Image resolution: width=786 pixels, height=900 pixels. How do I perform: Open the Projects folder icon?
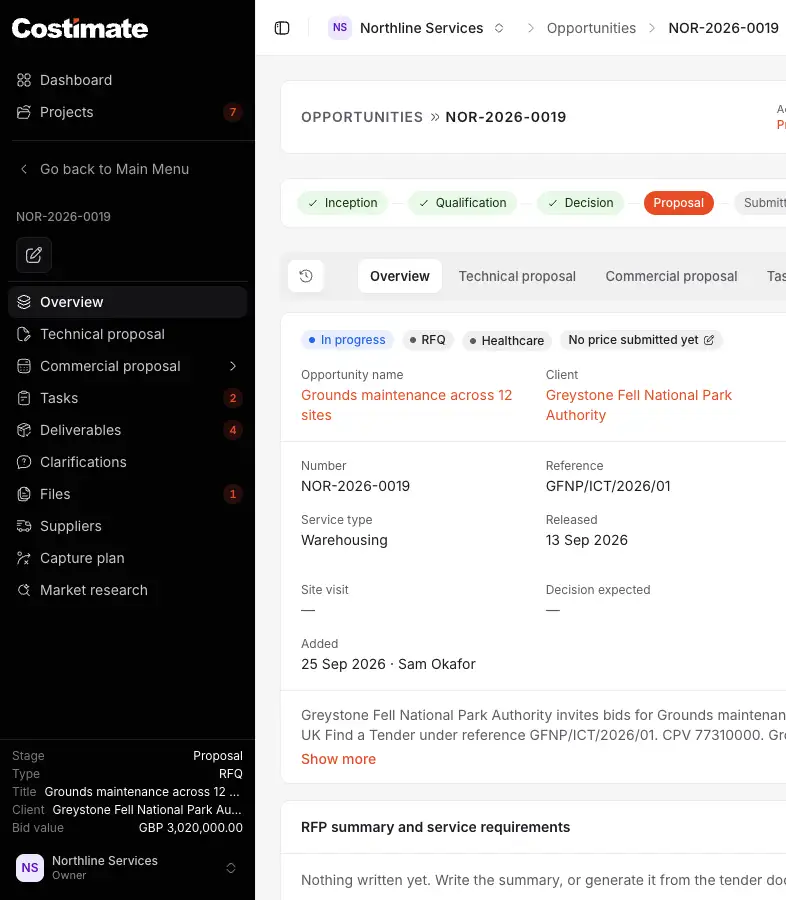(24, 112)
